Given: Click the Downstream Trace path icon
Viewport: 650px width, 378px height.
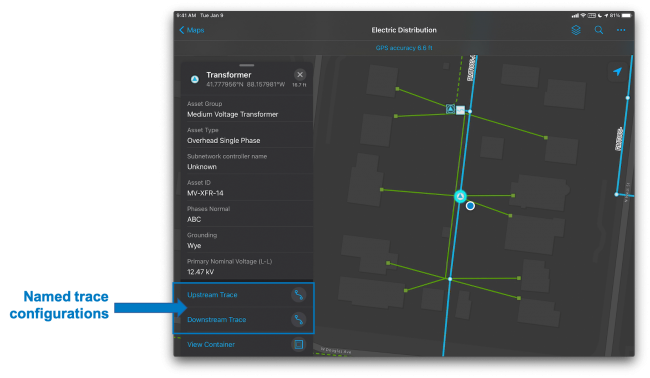Looking at the screenshot, I should point(298,320).
